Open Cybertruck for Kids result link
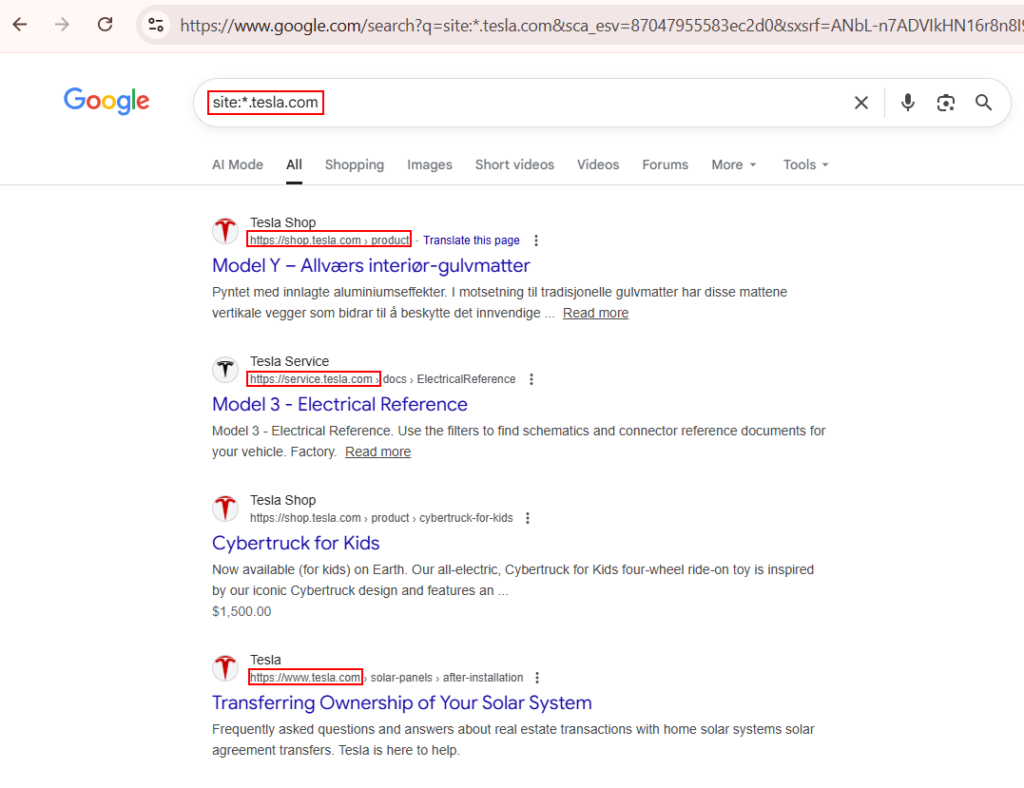The width and height of the screenshot is (1024, 788). [x=296, y=543]
